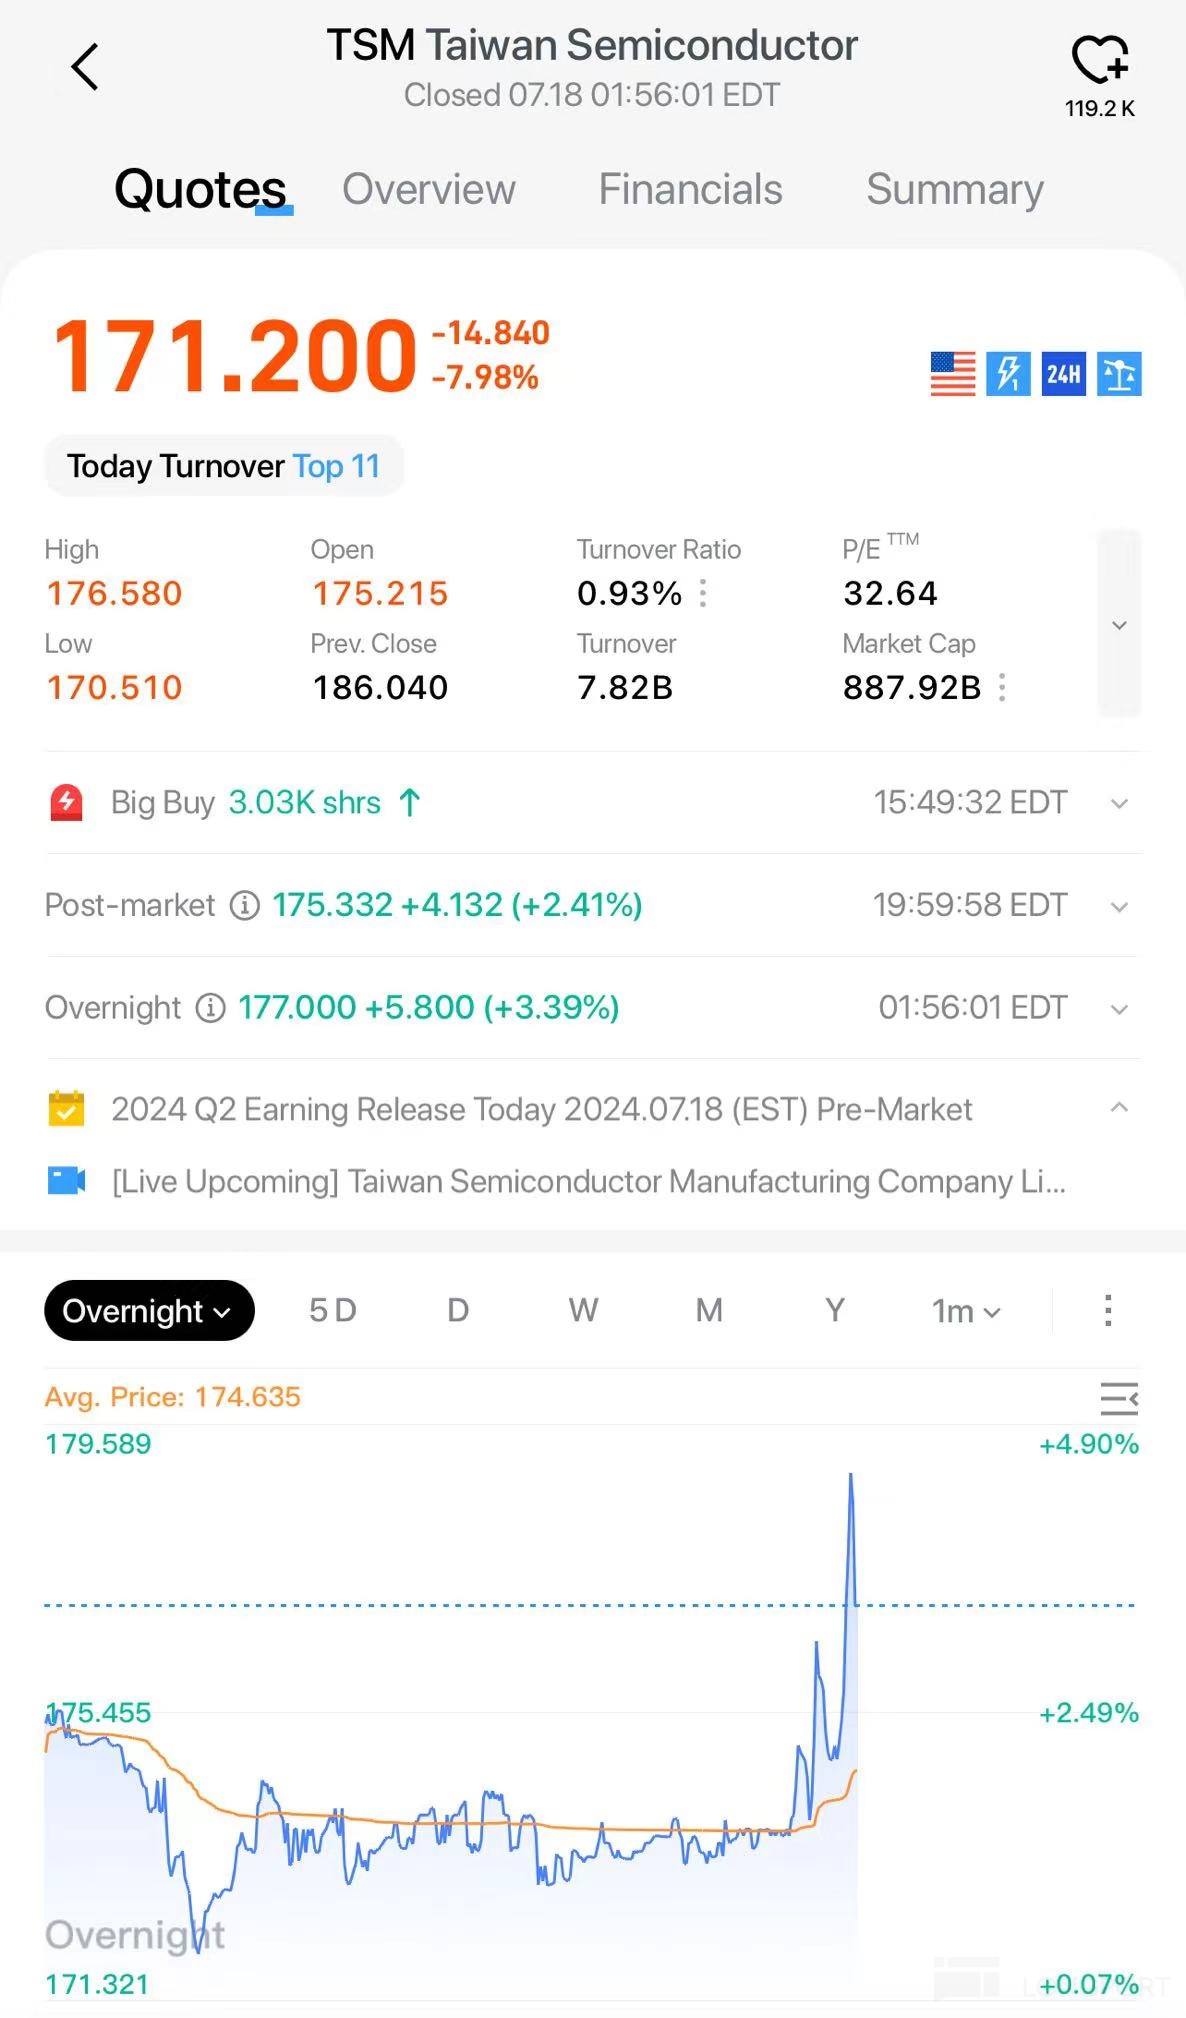The width and height of the screenshot is (1186, 2018).
Task: Tap the 2024 Q2 Earning Release text
Action: tap(541, 1109)
